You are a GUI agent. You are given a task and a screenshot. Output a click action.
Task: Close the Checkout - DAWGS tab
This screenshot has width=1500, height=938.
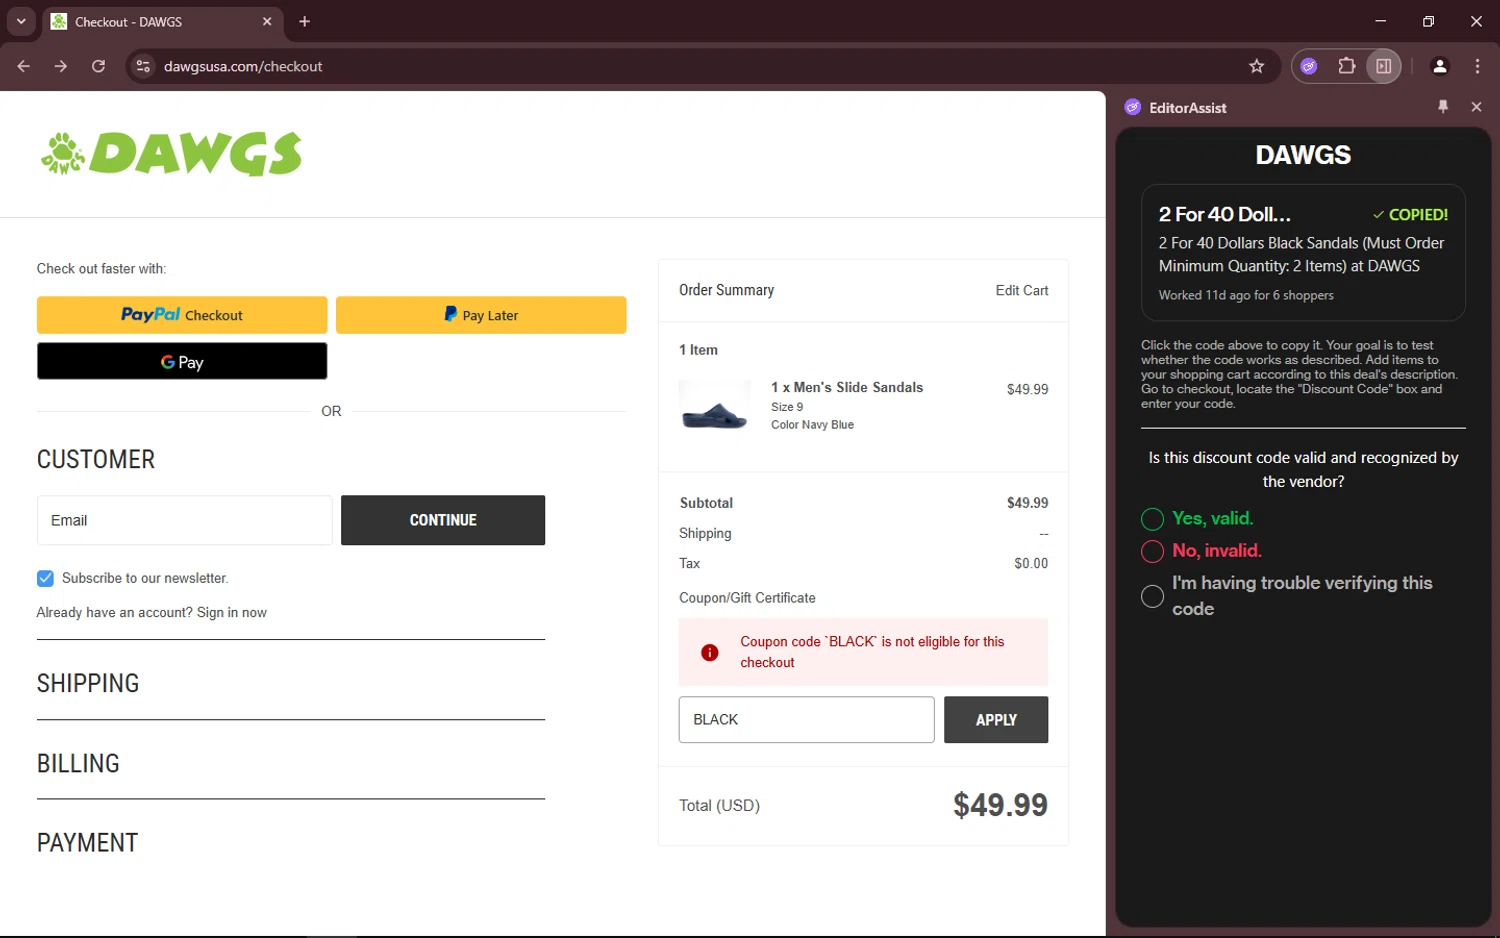267,21
